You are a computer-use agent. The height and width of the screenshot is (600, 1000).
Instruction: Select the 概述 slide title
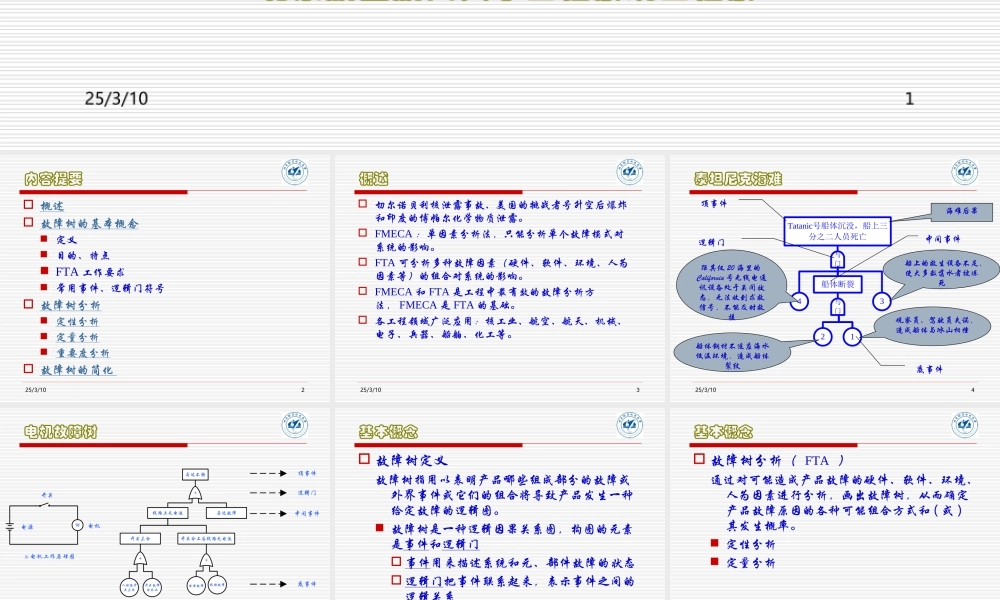374,179
